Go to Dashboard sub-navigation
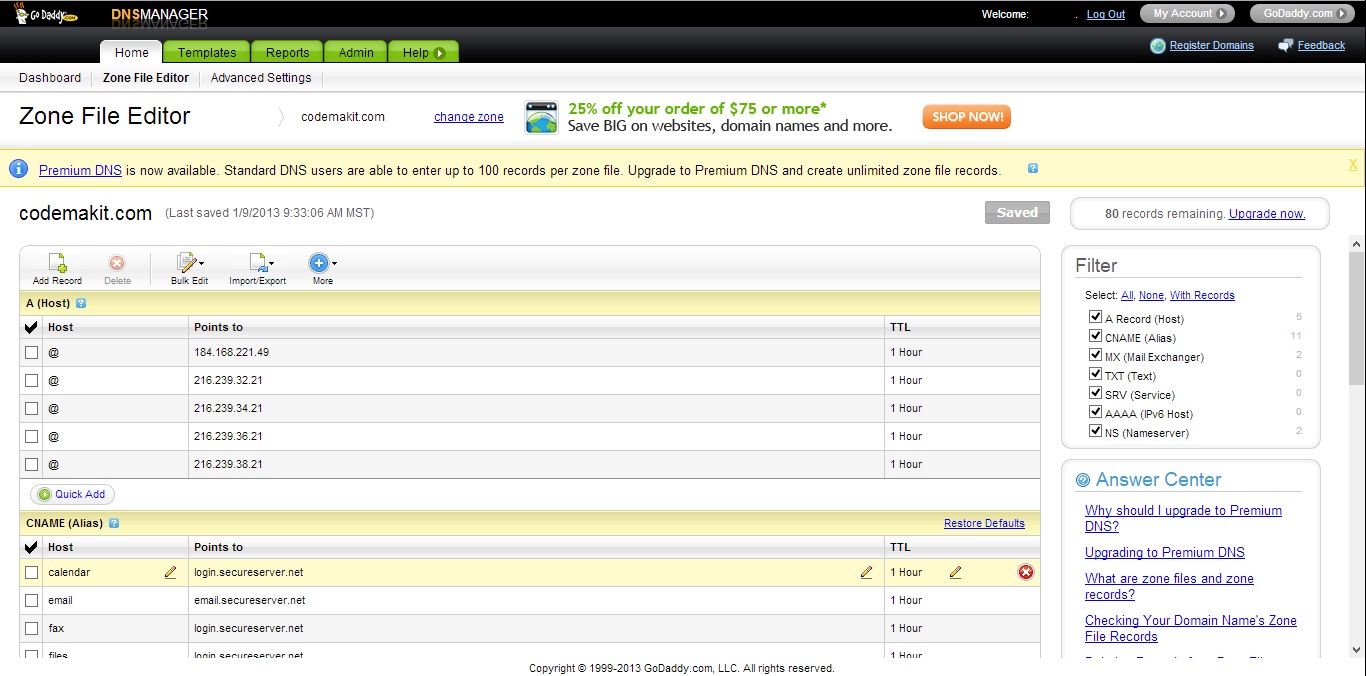 (x=50, y=78)
